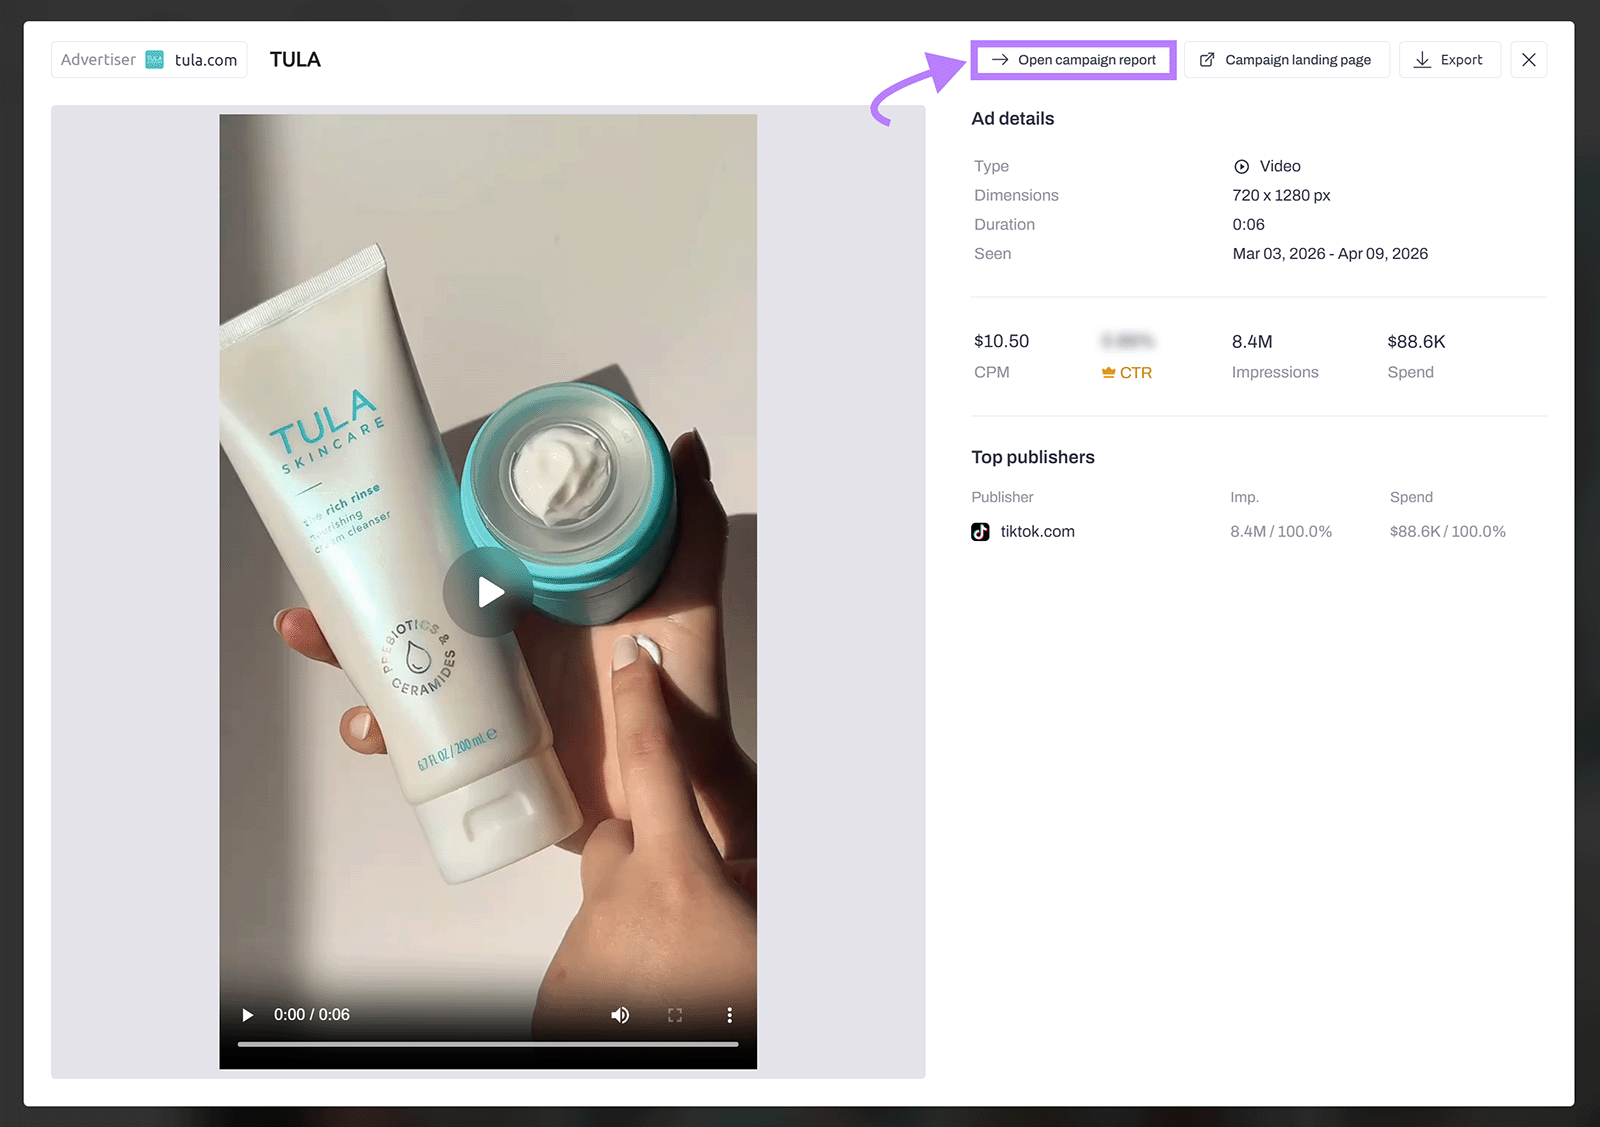Click the external link icon on Campaign landing page
The image size is (1600, 1127).
pyautogui.click(x=1207, y=60)
